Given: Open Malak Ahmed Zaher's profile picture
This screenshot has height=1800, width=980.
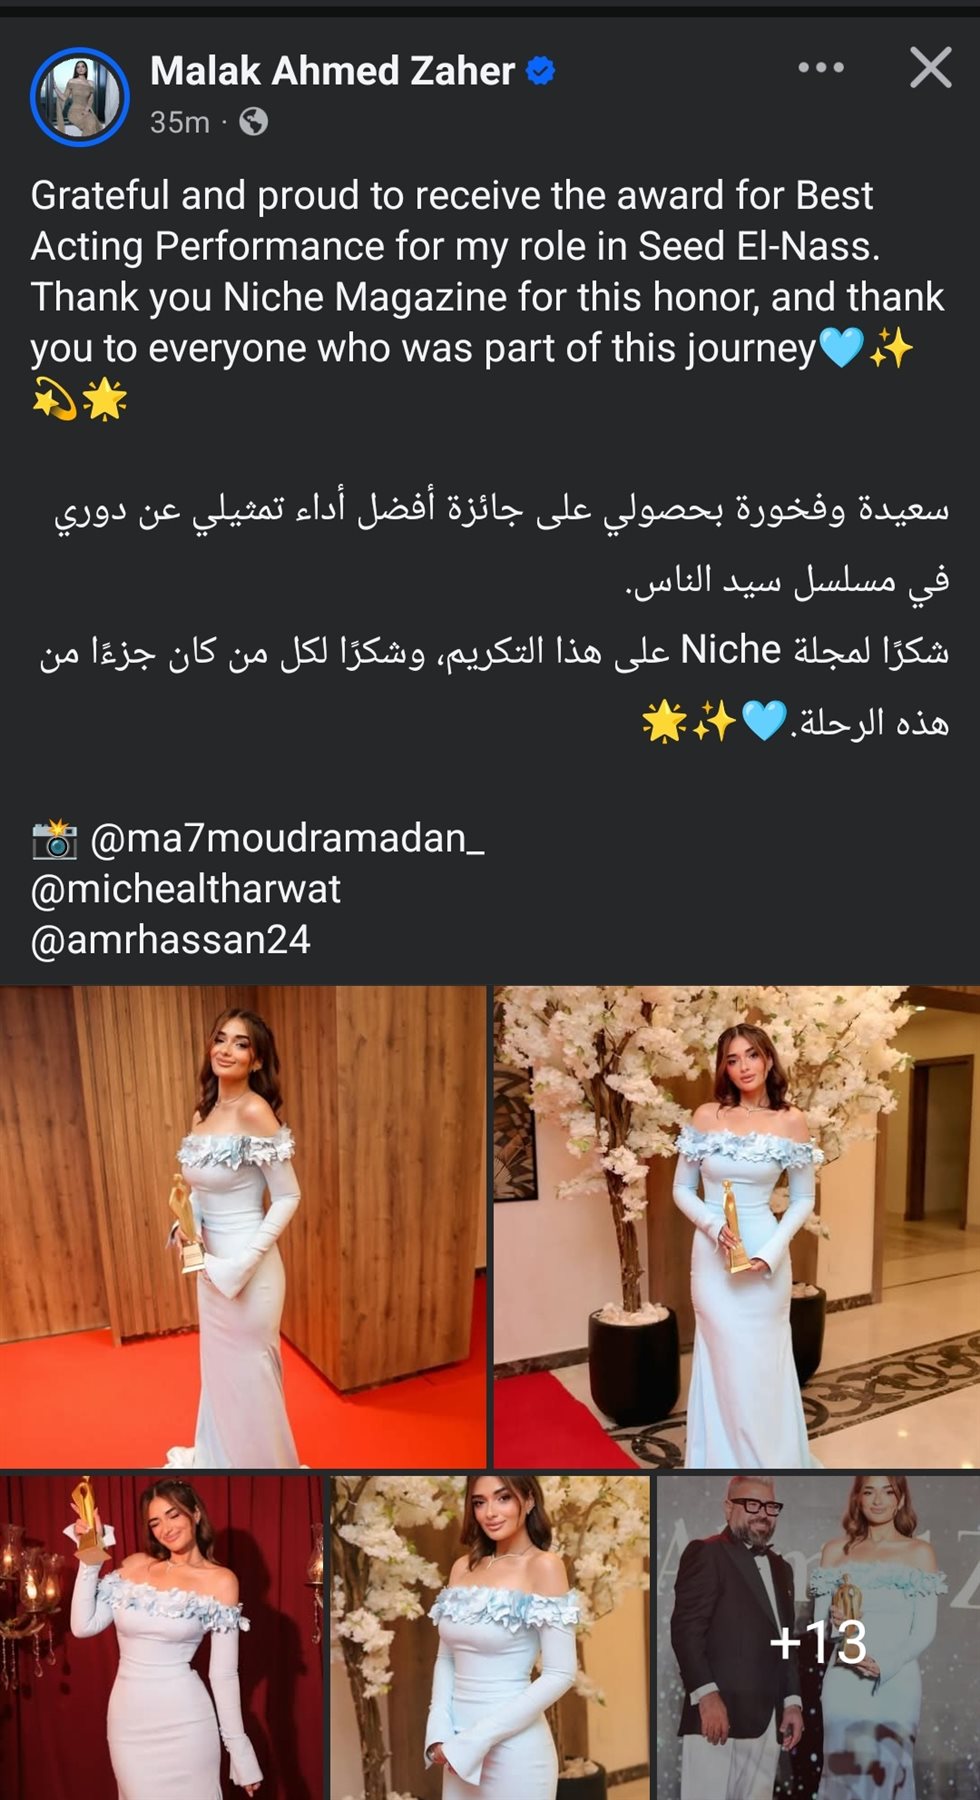Looking at the screenshot, I should click(80, 96).
